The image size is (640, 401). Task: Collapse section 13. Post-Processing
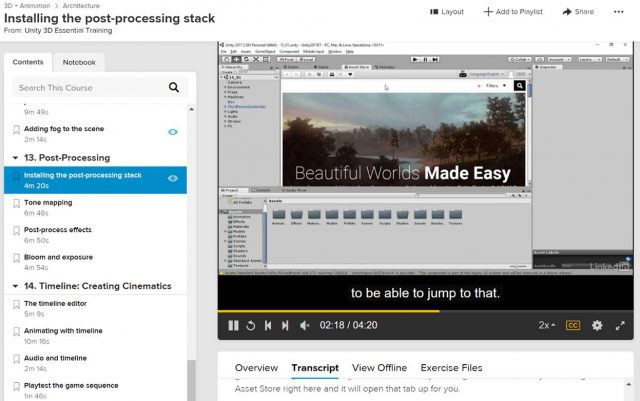click(15, 158)
